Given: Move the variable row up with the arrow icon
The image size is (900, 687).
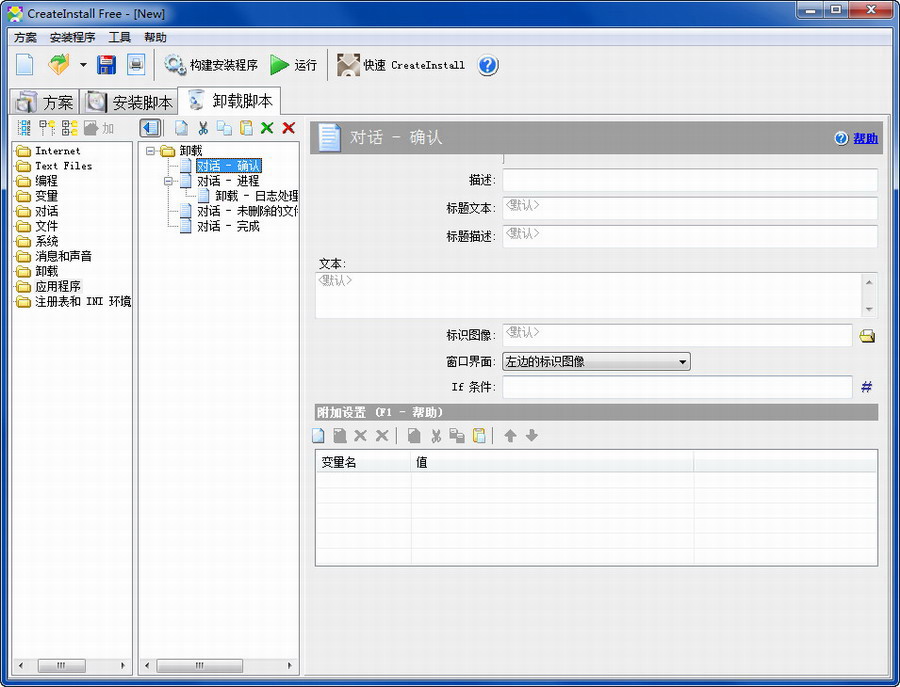Looking at the screenshot, I should [510, 436].
